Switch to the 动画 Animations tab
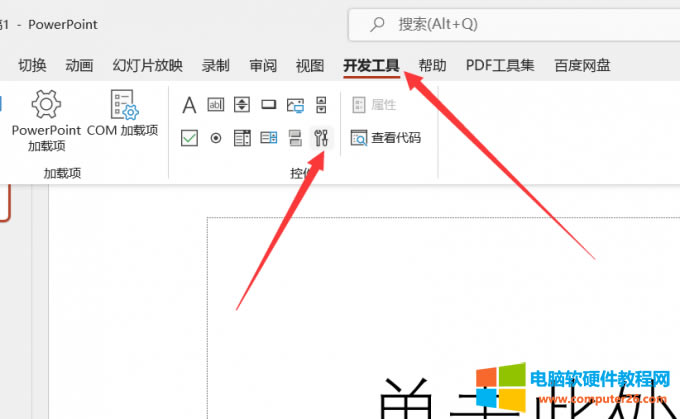 (79, 65)
